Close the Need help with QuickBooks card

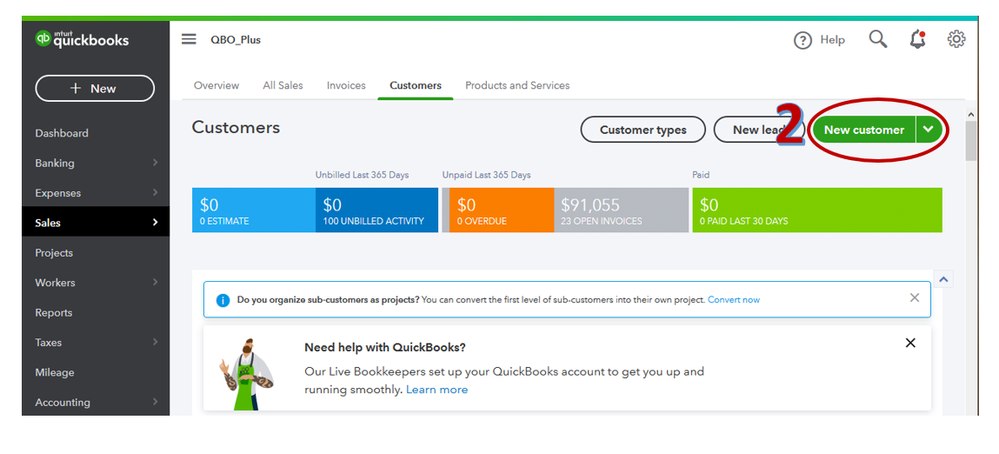coord(910,343)
